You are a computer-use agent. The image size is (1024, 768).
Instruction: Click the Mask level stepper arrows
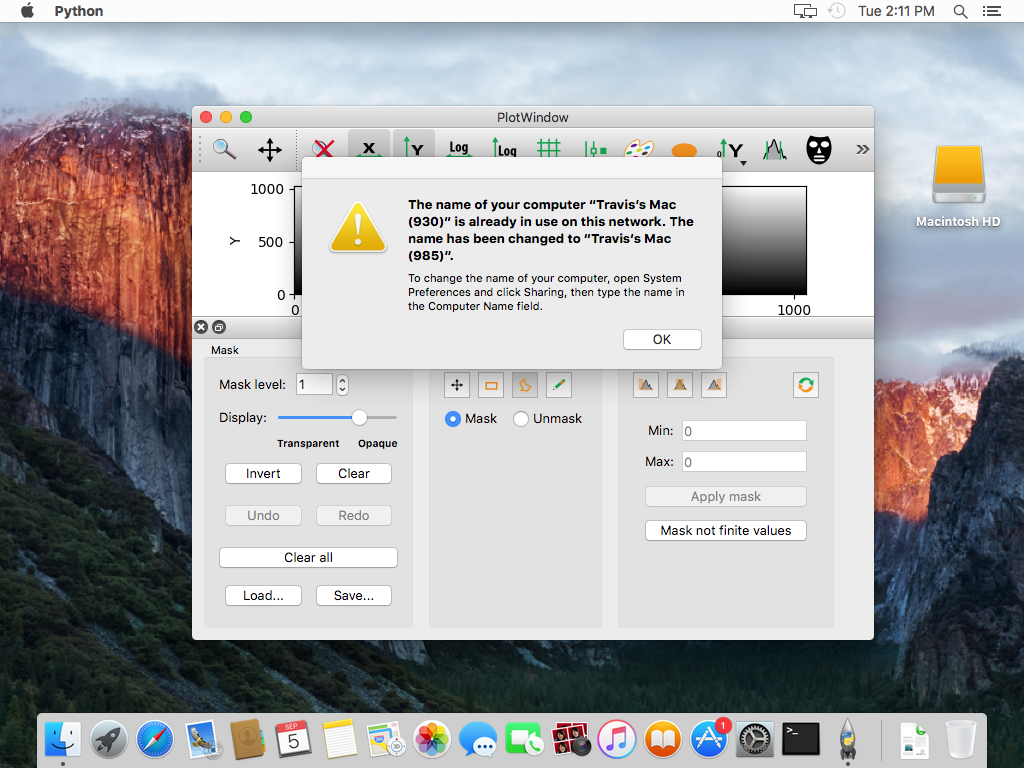pyautogui.click(x=342, y=385)
